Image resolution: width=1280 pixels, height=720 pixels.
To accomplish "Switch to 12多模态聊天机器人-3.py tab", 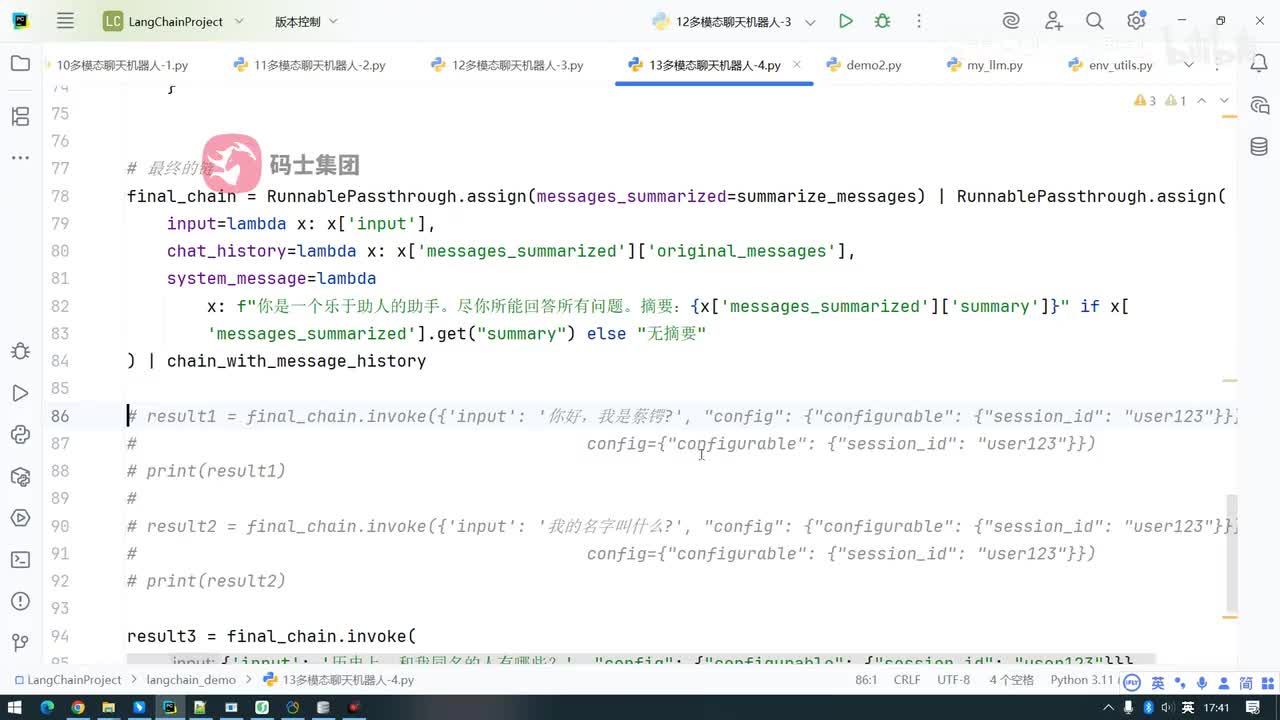I will pyautogui.click(x=507, y=65).
